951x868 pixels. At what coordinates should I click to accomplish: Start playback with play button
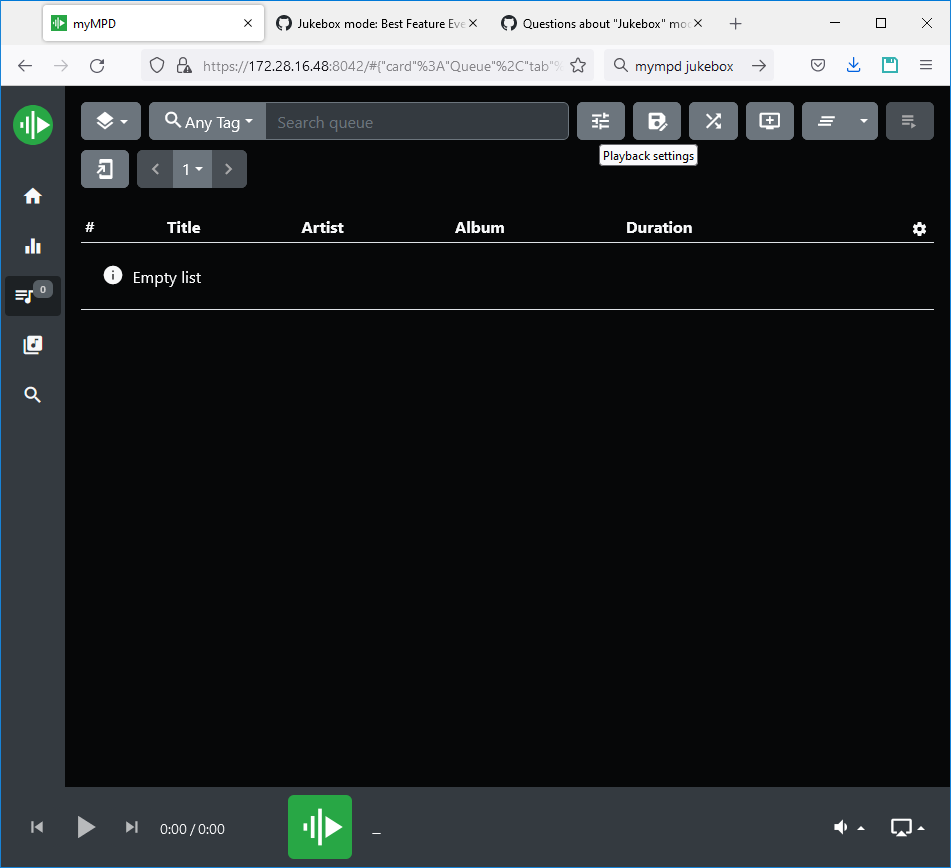[86, 827]
